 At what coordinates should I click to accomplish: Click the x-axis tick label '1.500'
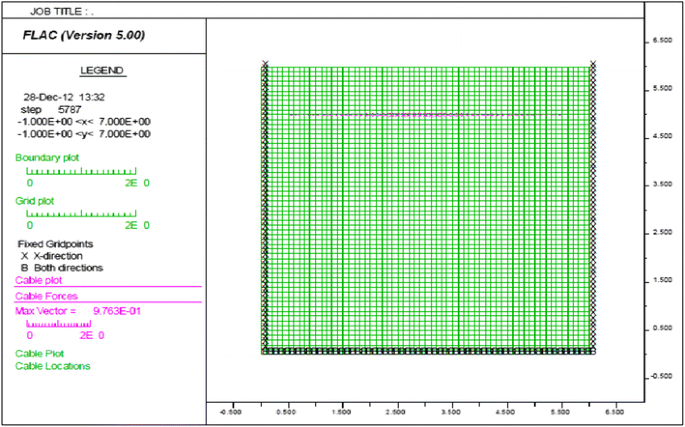click(x=343, y=412)
